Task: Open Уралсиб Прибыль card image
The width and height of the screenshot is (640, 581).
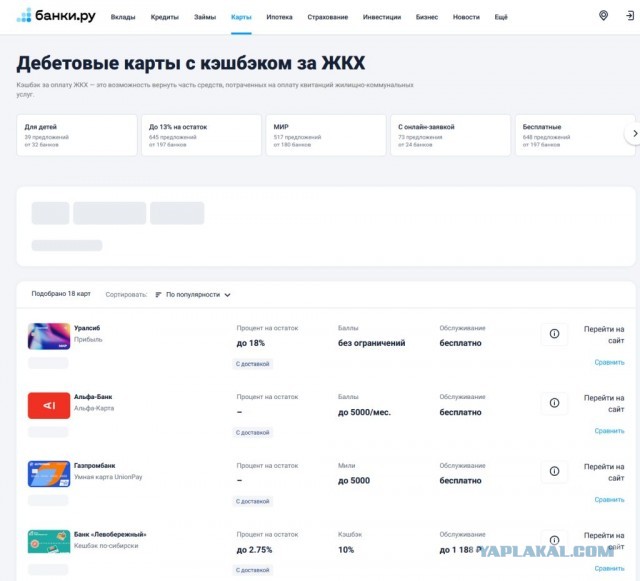Action: coord(49,336)
